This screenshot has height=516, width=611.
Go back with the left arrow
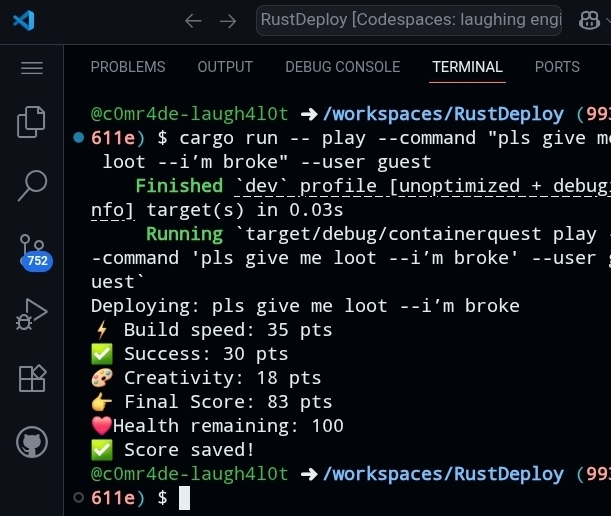pyautogui.click(x=193, y=21)
